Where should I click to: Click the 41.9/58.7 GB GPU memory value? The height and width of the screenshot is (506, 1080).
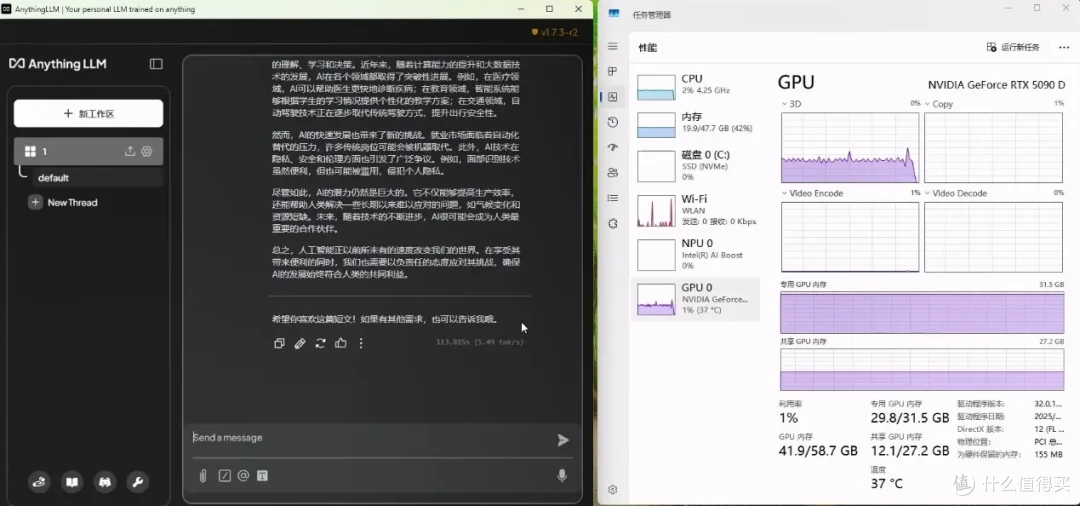[x=818, y=451]
